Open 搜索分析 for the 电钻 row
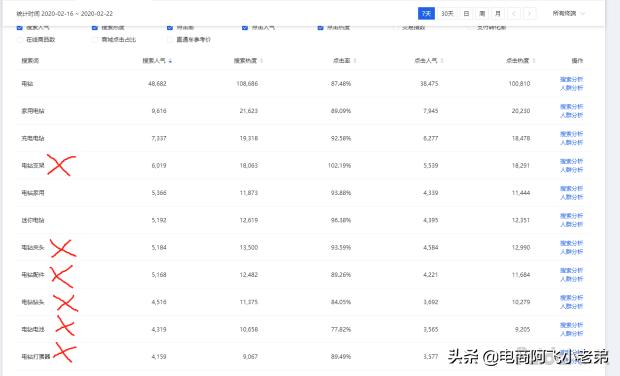Screen dimensions: 620x376 (x=571, y=79)
